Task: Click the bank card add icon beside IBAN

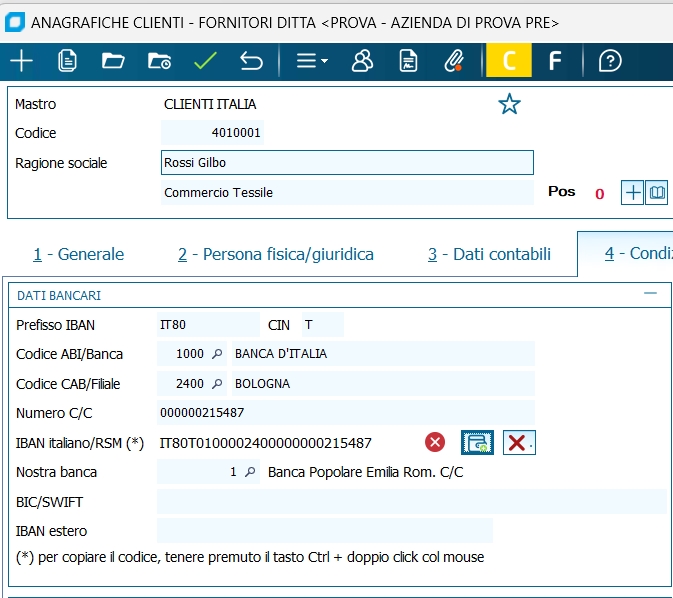Action: tap(477, 442)
